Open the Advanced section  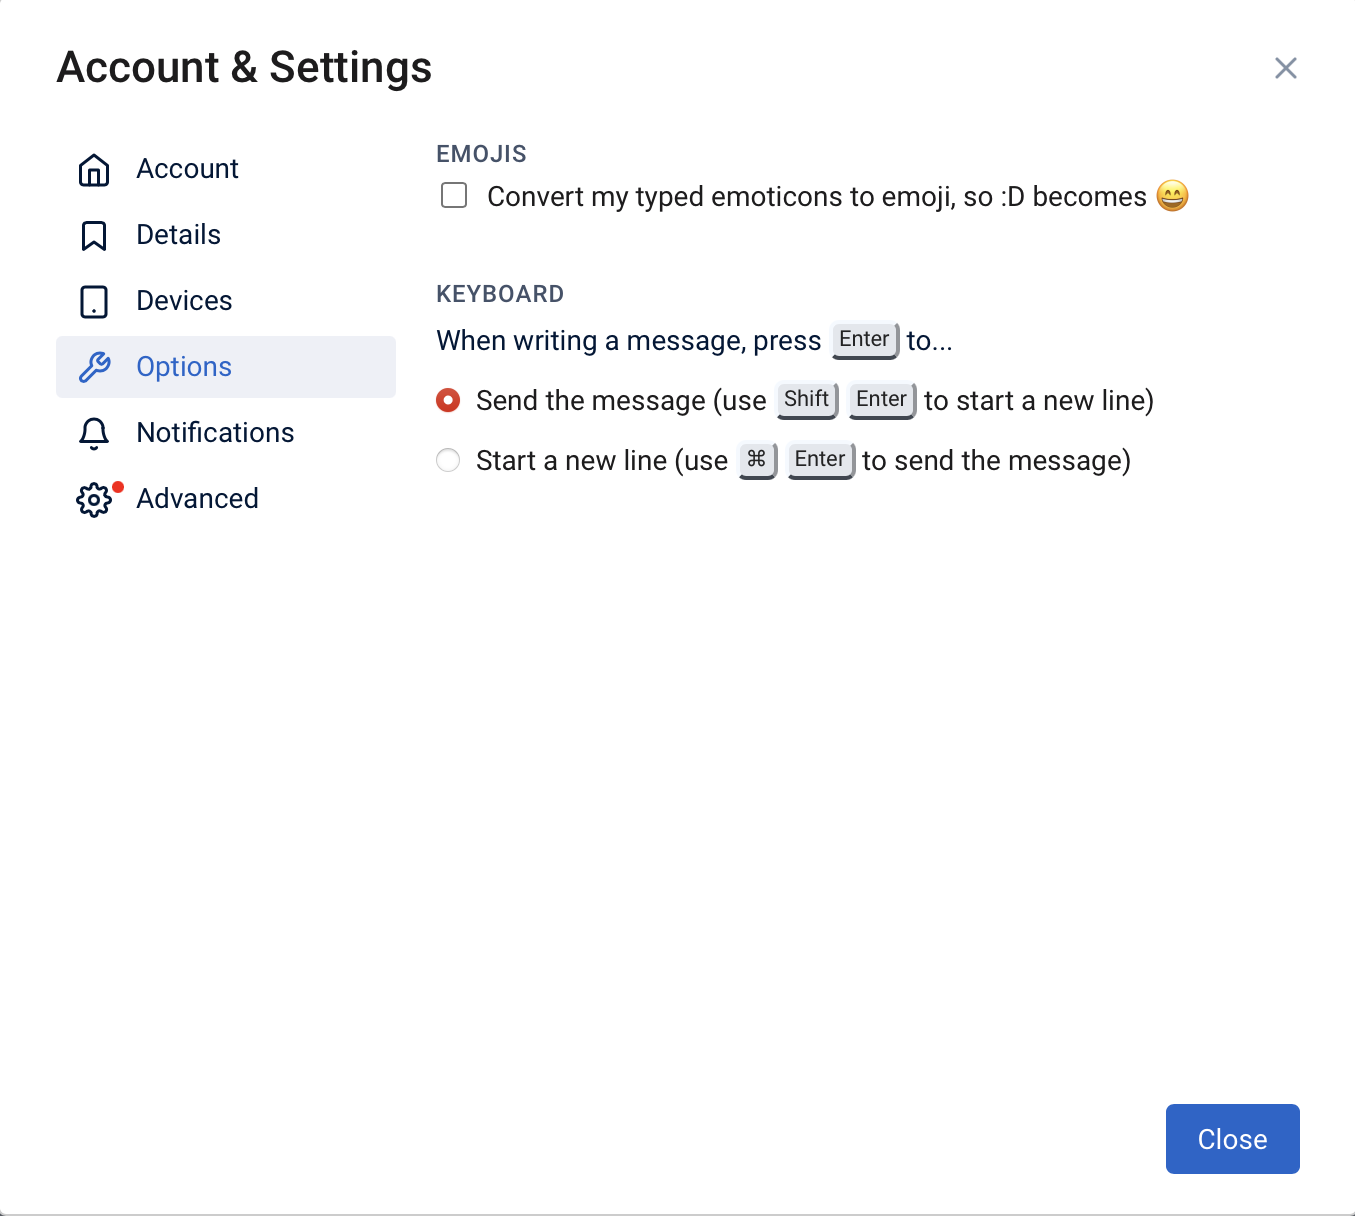pyautogui.click(x=197, y=499)
